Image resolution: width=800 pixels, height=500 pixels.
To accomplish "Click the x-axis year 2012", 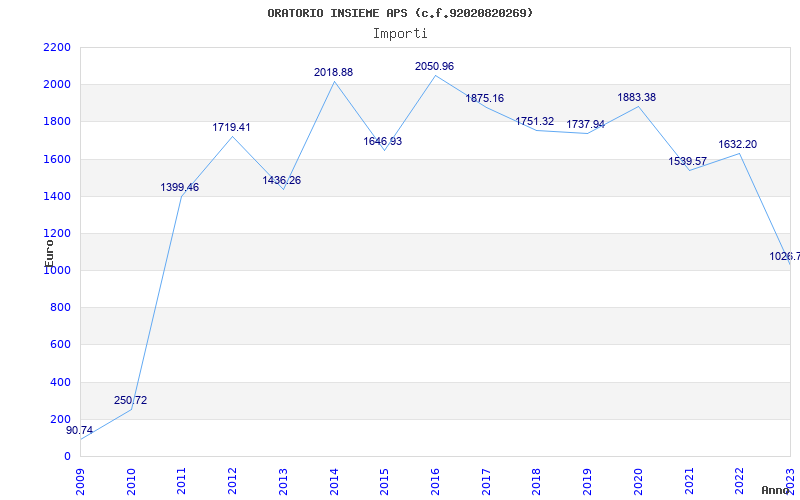I will click(x=233, y=482).
